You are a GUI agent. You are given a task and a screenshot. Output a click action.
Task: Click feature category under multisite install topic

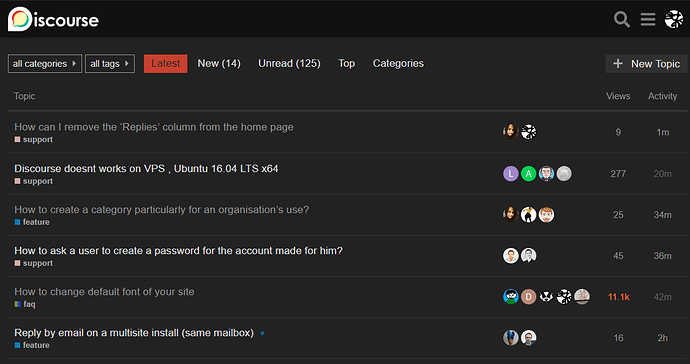32,345
